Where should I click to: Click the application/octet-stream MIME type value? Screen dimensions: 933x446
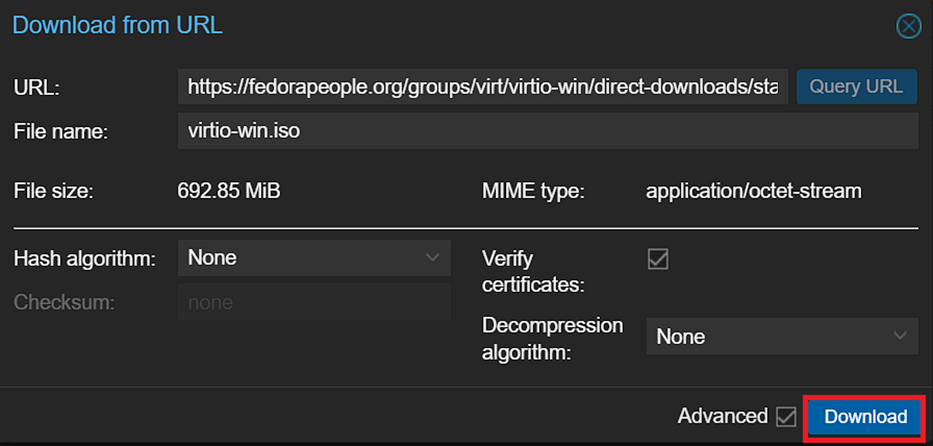point(753,191)
